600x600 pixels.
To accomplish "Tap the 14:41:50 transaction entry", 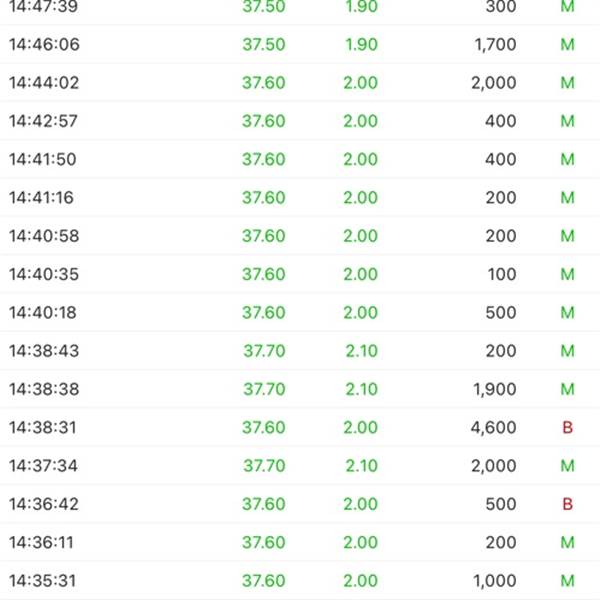I will tap(300, 159).
